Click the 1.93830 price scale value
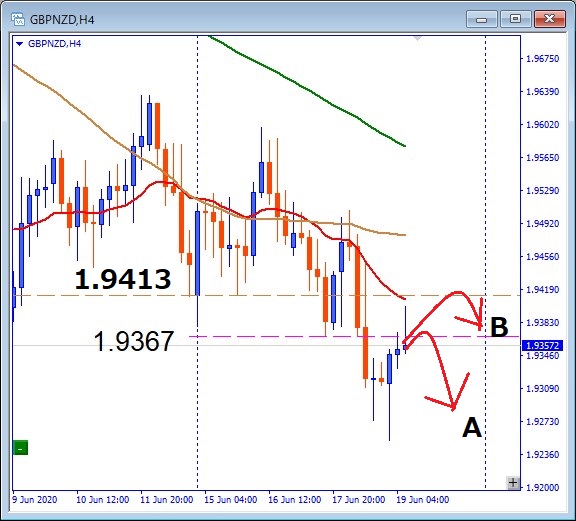The height and width of the screenshot is (521, 576). [x=543, y=323]
